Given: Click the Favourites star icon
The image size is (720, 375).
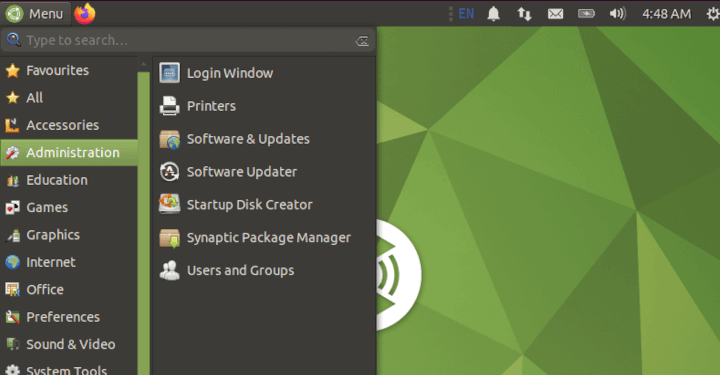Looking at the screenshot, I should [12, 70].
